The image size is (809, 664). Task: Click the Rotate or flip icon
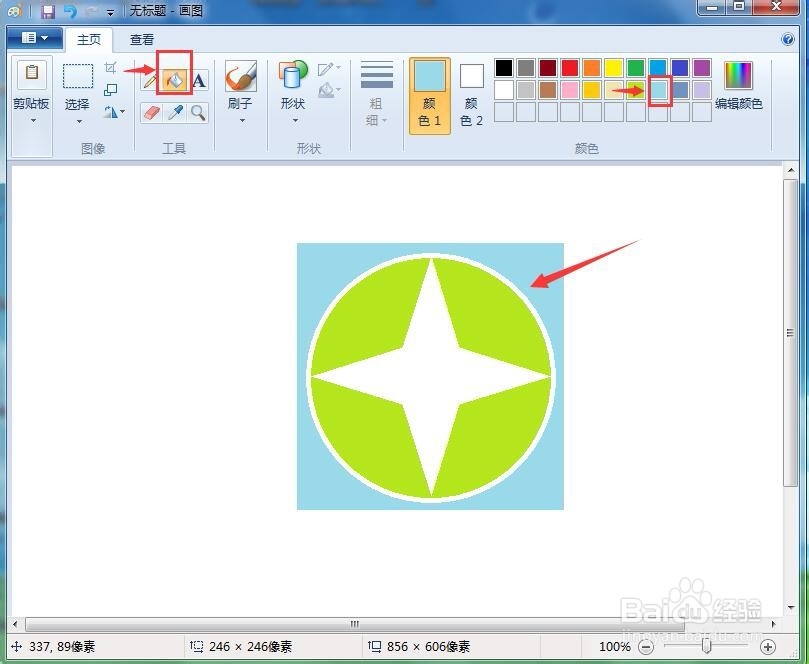[110, 111]
